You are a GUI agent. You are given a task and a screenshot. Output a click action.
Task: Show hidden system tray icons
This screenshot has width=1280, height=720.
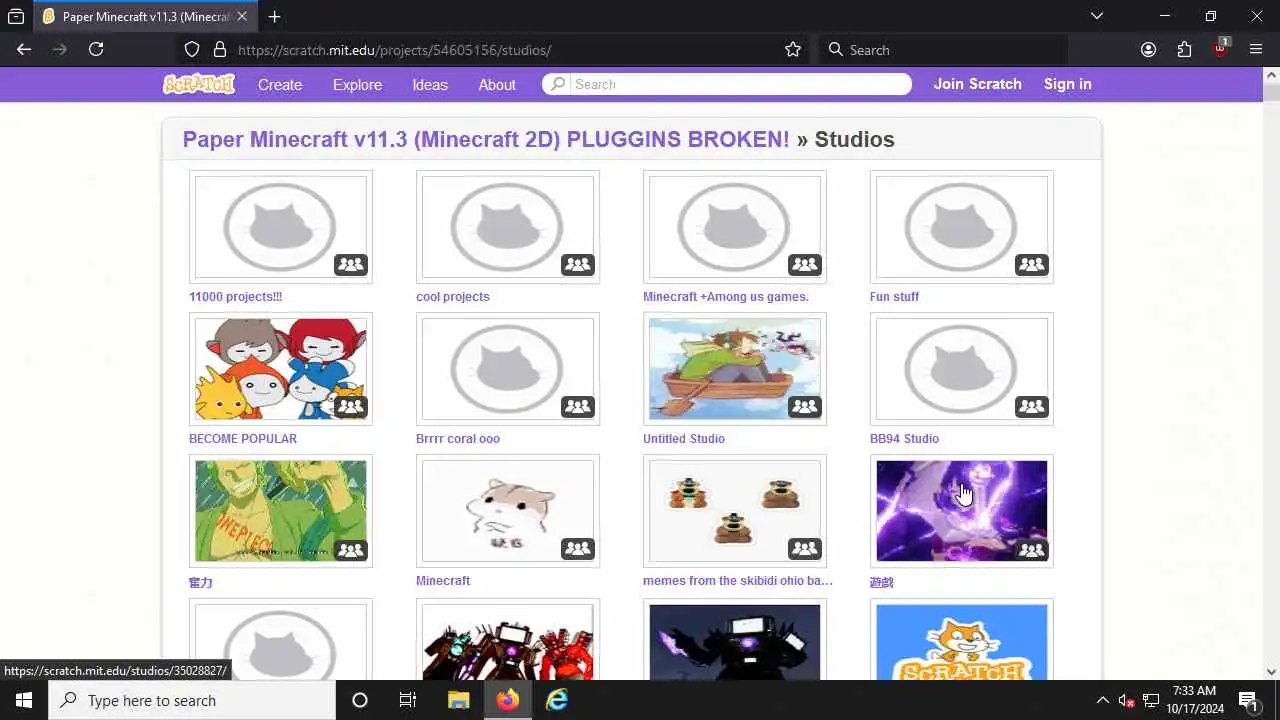1102,700
